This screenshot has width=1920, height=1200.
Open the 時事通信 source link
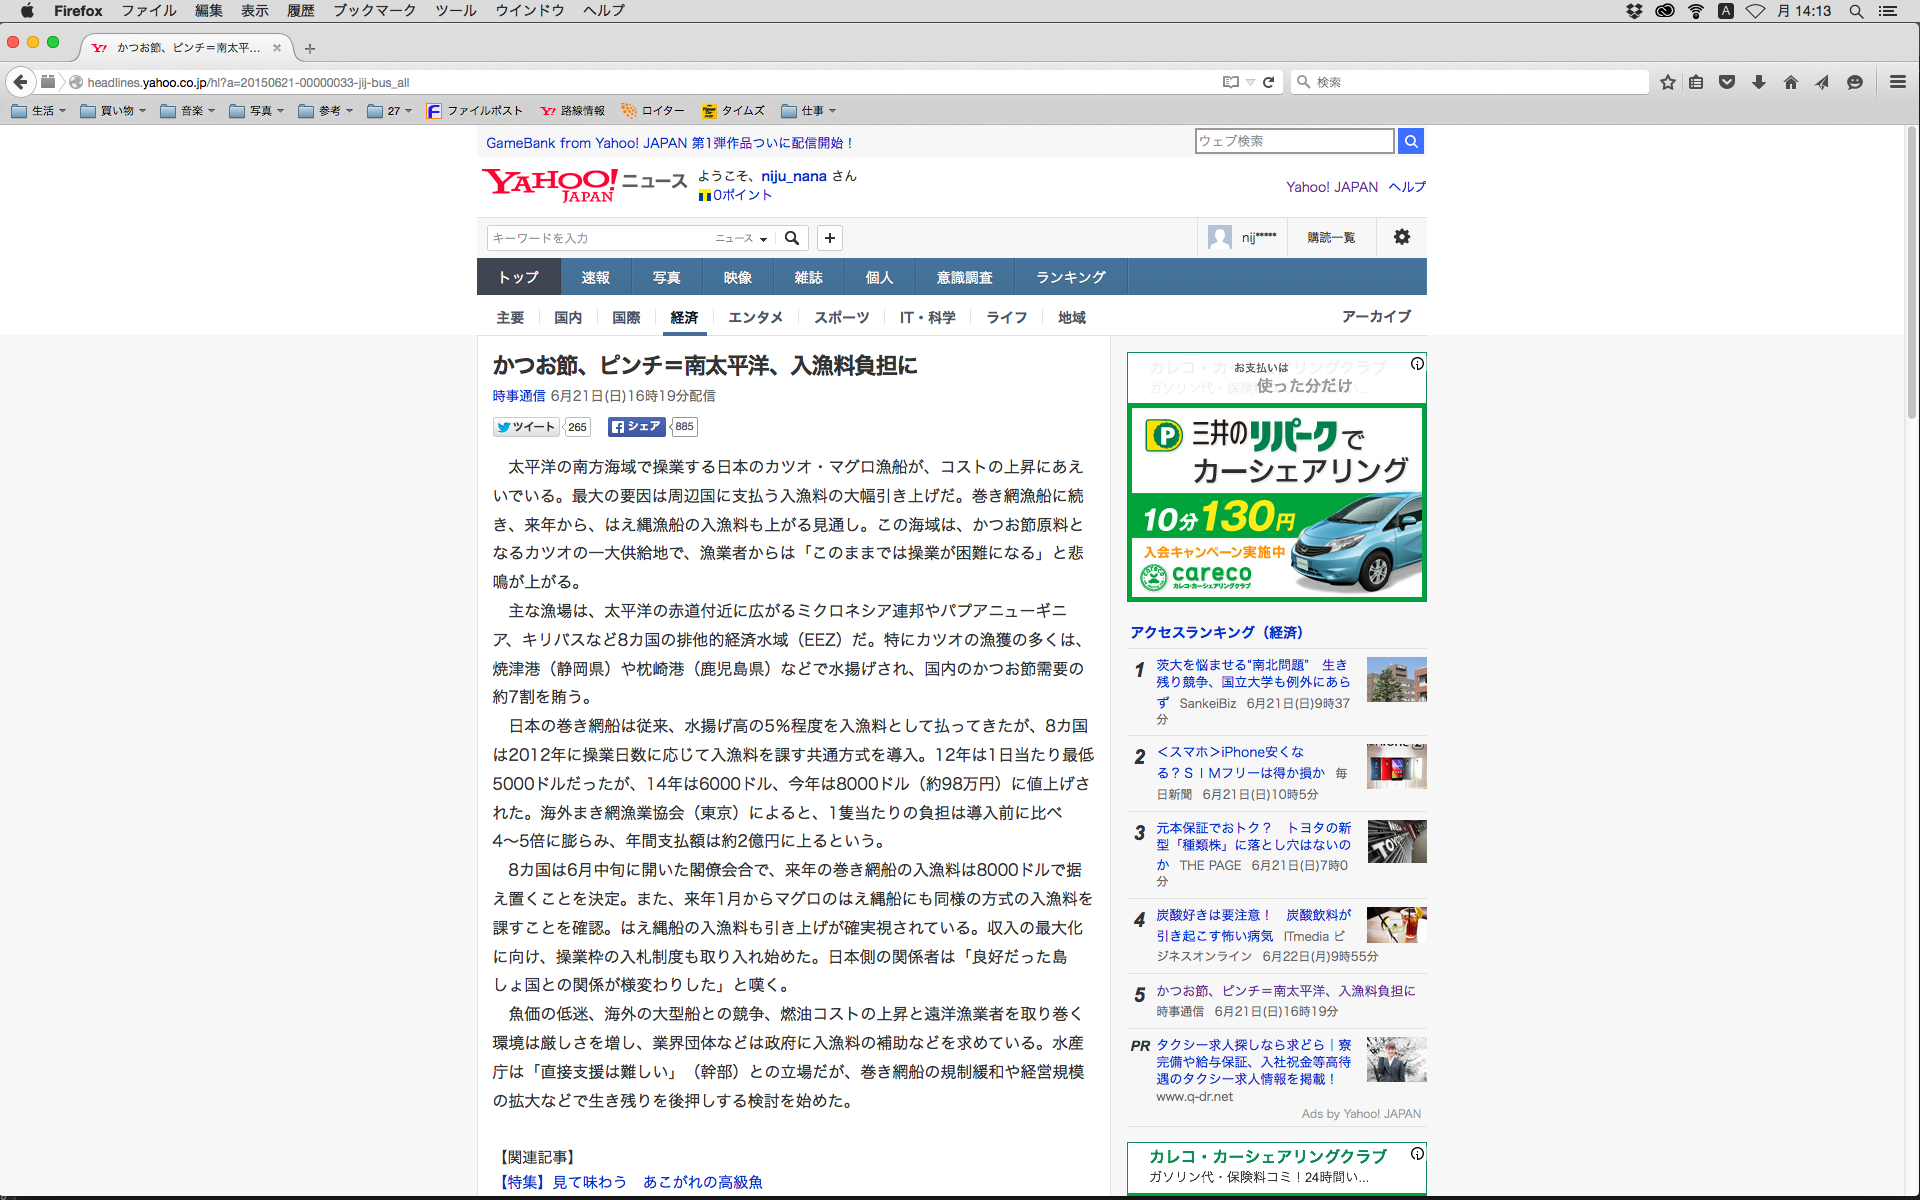point(518,396)
